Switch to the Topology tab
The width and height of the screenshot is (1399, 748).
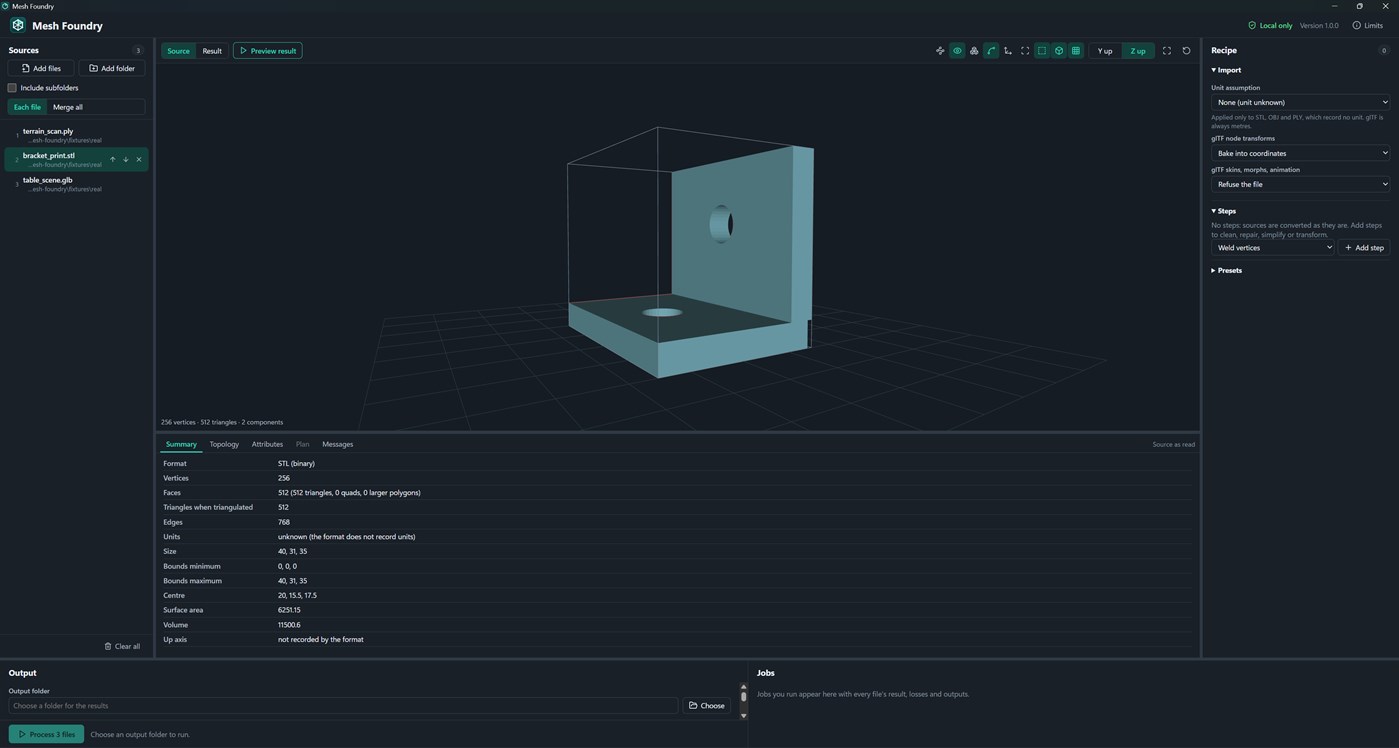pyautogui.click(x=224, y=444)
